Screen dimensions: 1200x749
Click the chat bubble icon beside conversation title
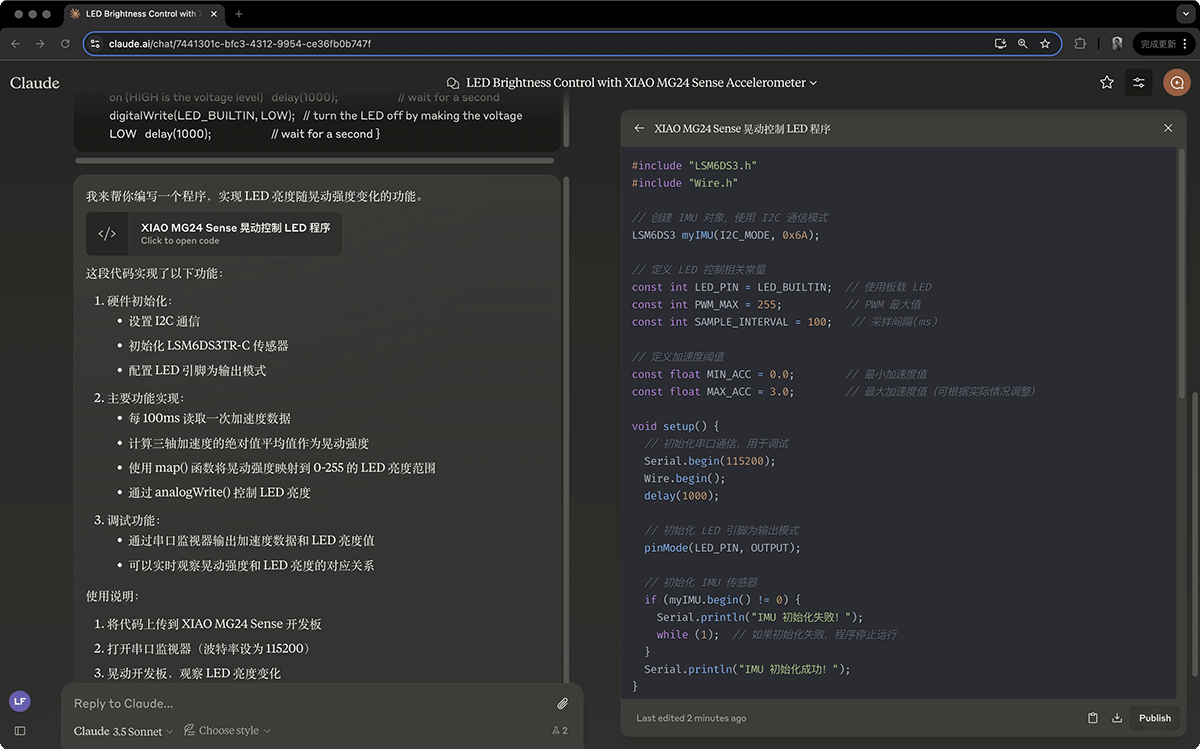pyautogui.click(x=453, y=83)
